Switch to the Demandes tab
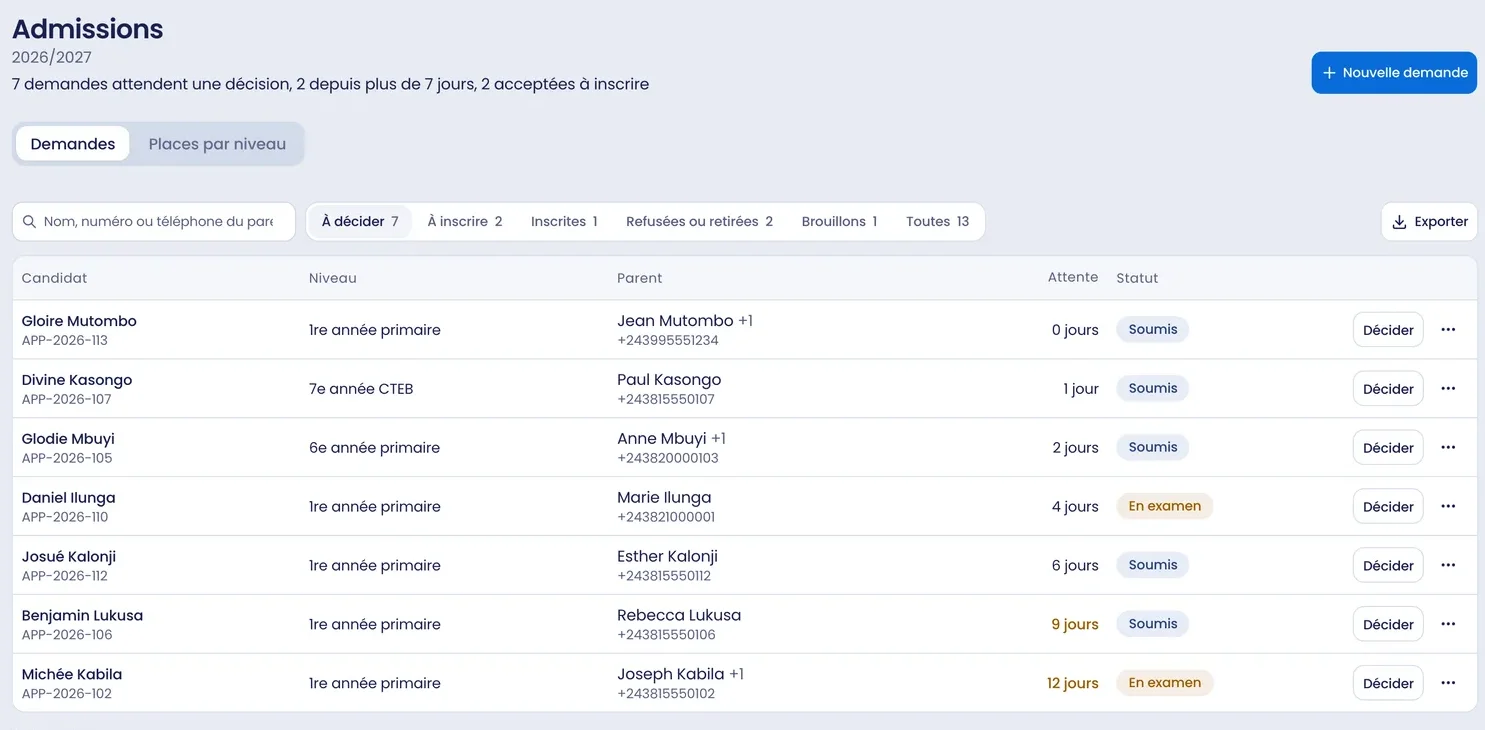 click(x=73, y=144)
